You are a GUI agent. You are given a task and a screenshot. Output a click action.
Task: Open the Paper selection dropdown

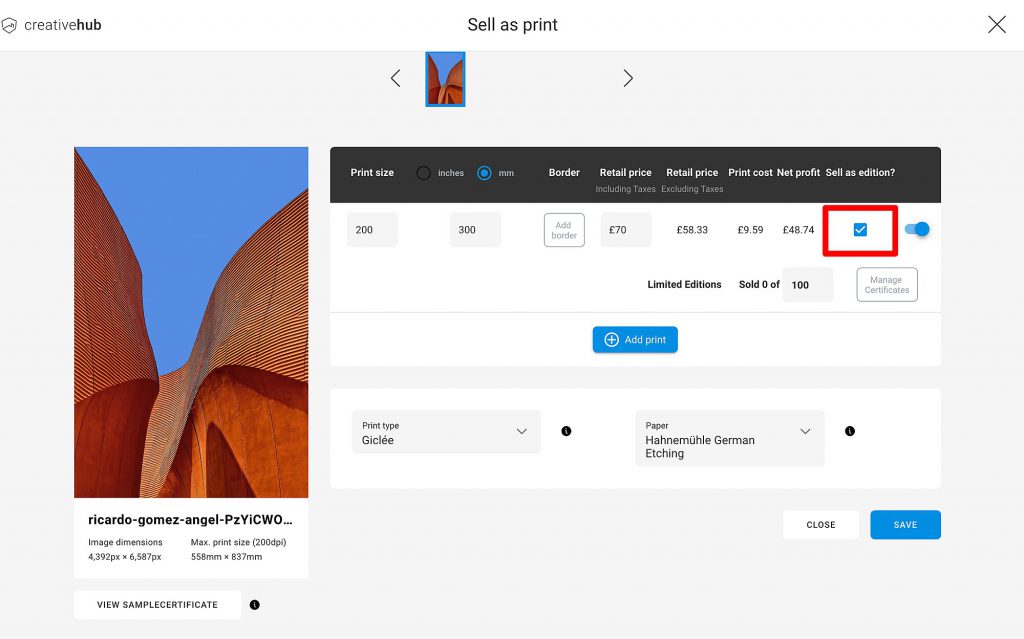pos(806,430)
